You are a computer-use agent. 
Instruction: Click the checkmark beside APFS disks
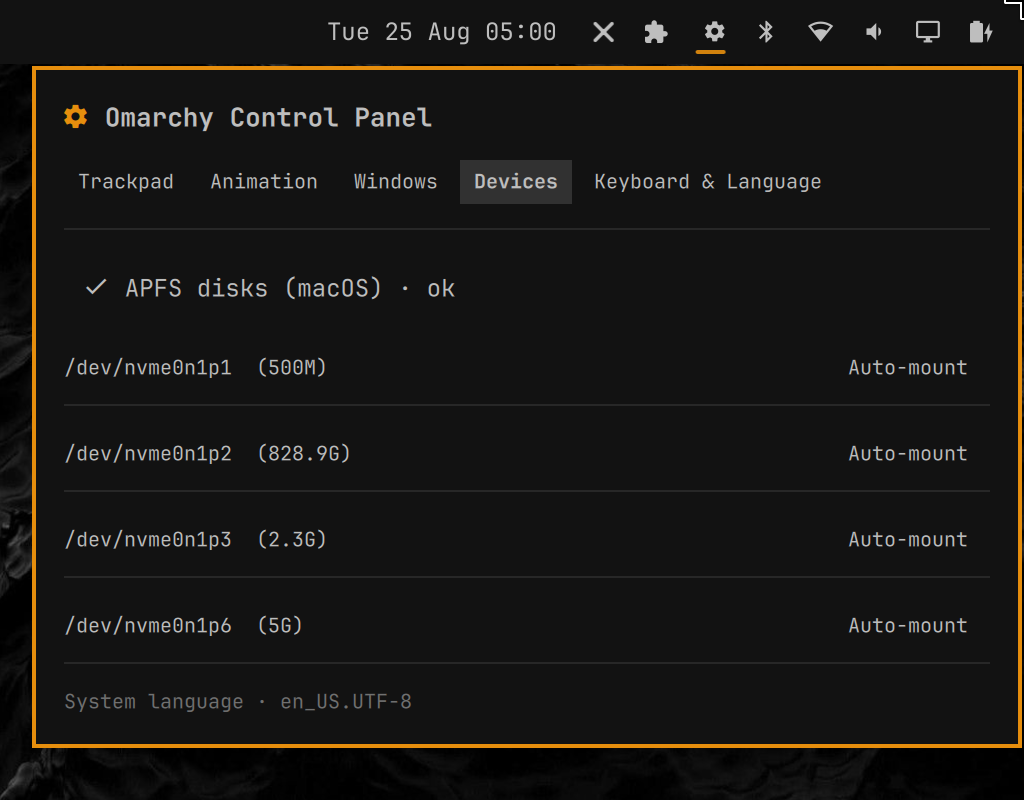coord(96,287)
